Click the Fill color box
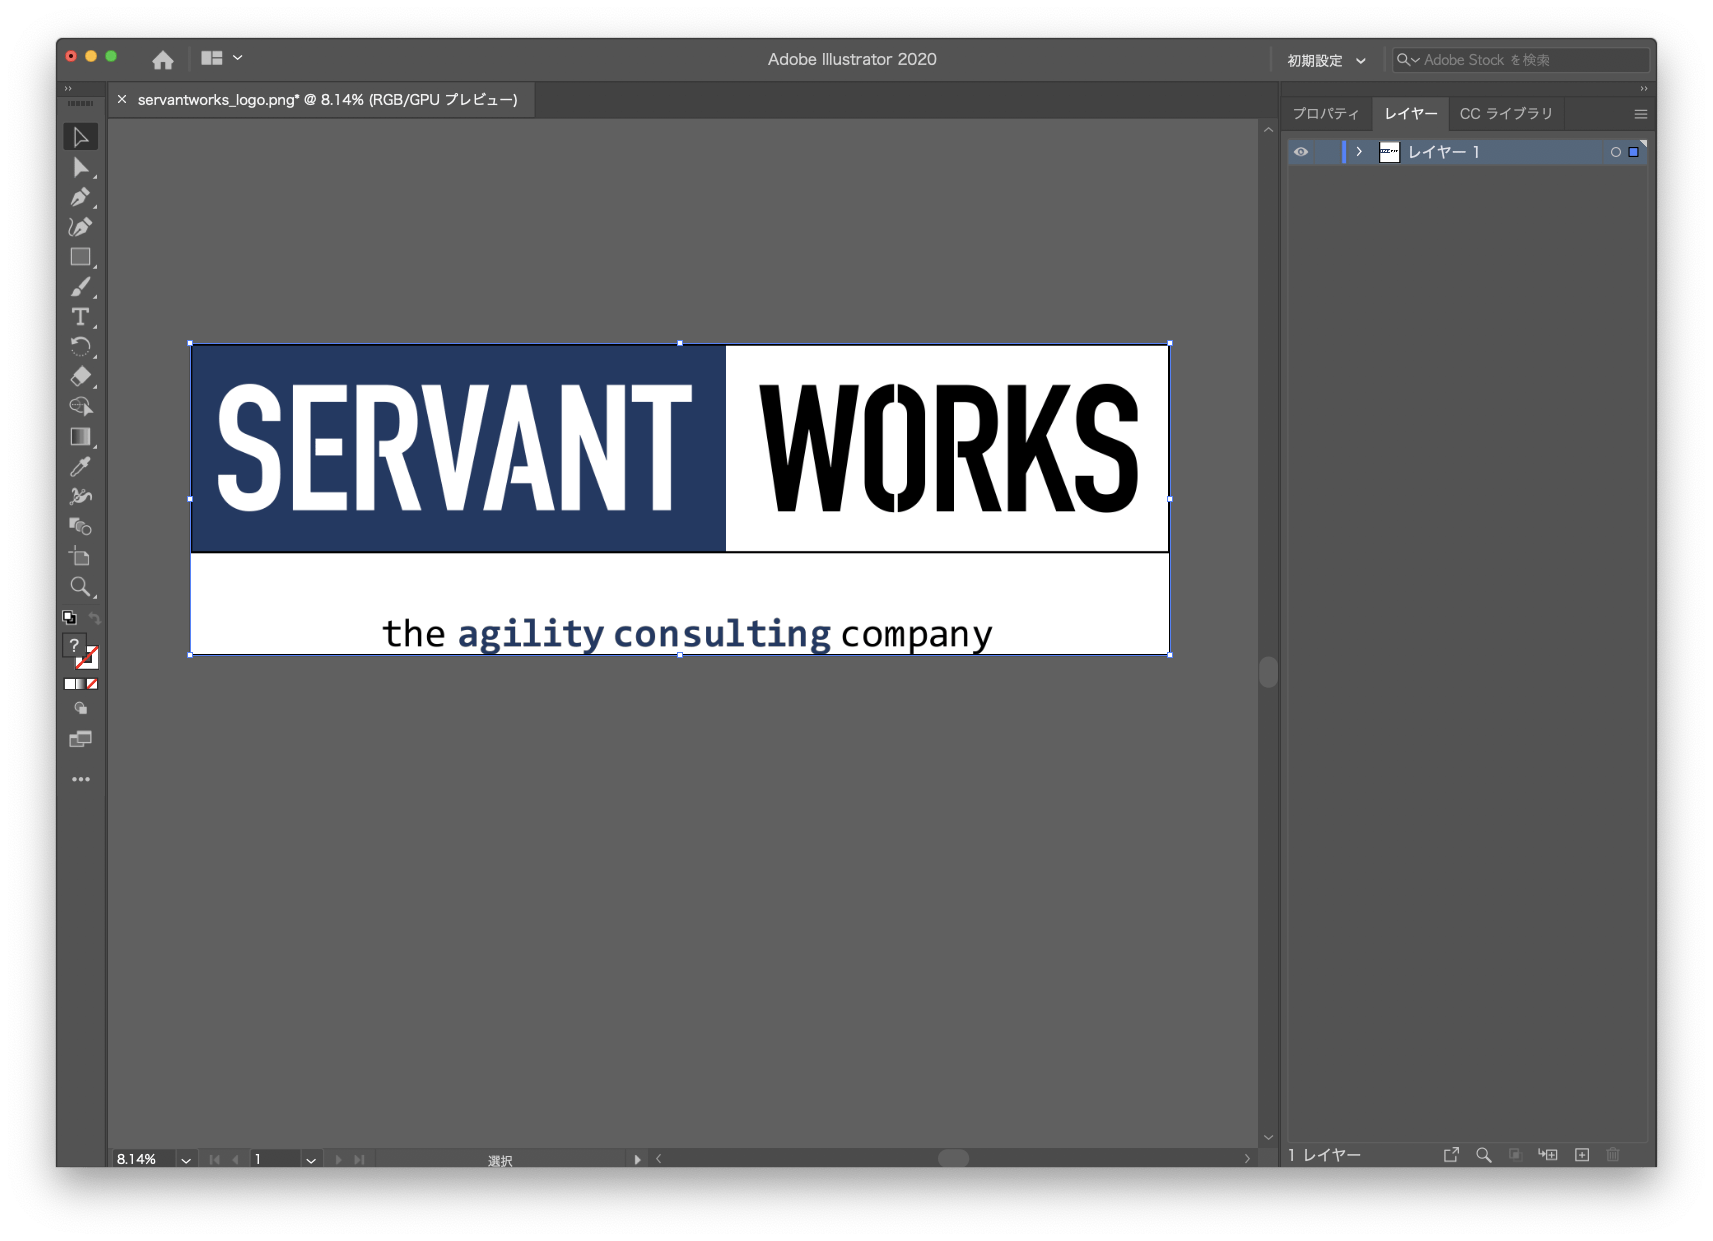 [x=74, y=646]
